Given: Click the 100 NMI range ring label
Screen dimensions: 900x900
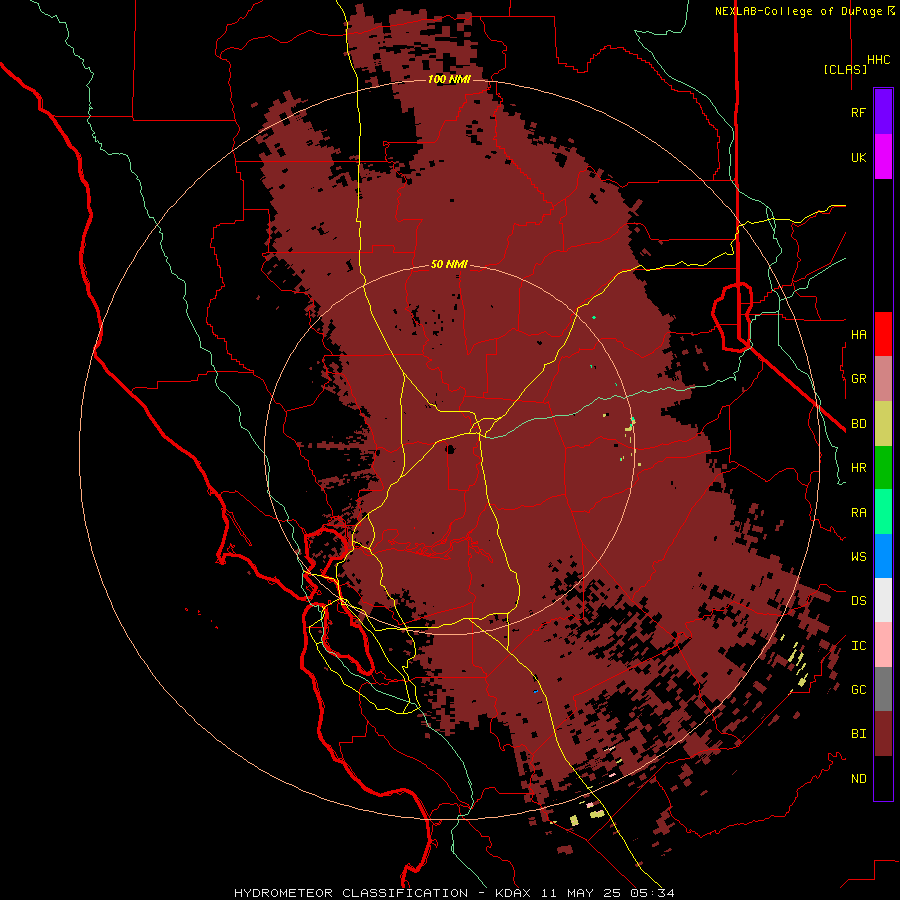Looking at the screenshot, I should click(449, 79).
